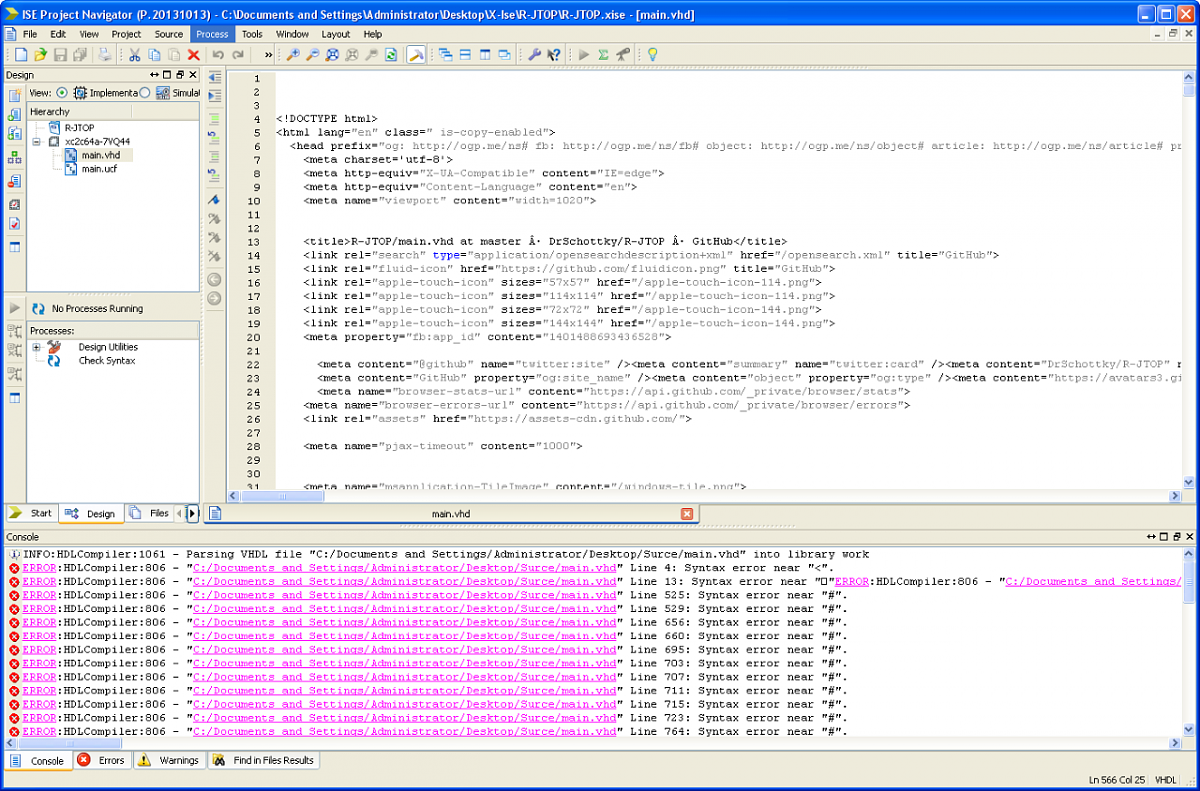The height and width of the screenshot is (791, 1200).
Task: Activate the What's This help pointer
Action: pyautogui.click(x=553, y=55)
